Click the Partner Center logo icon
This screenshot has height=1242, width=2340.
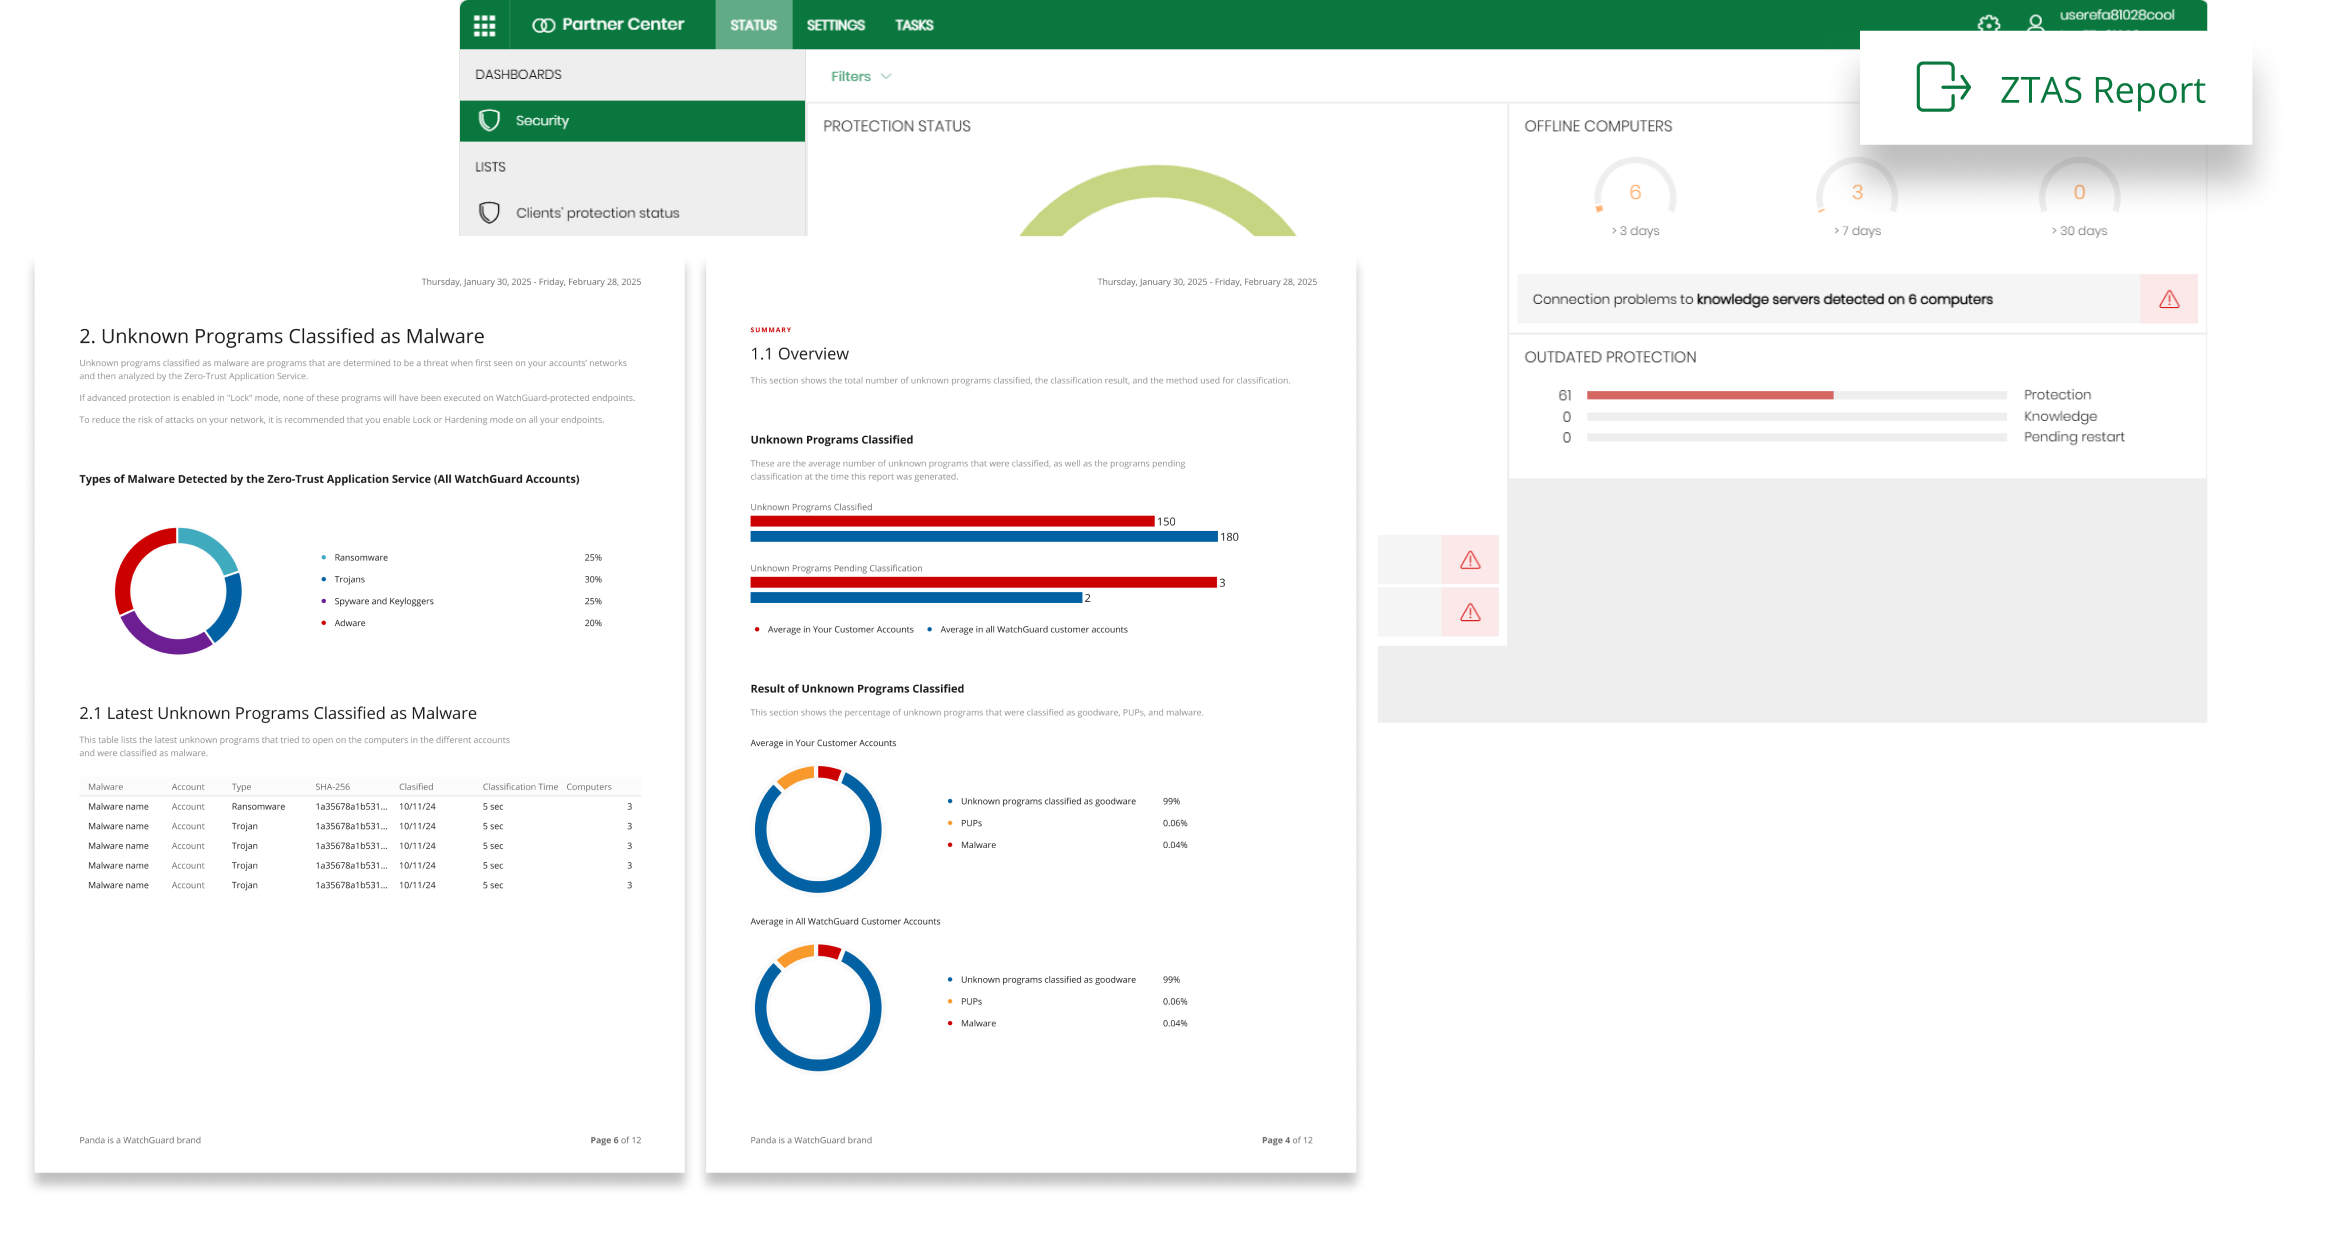543,25
